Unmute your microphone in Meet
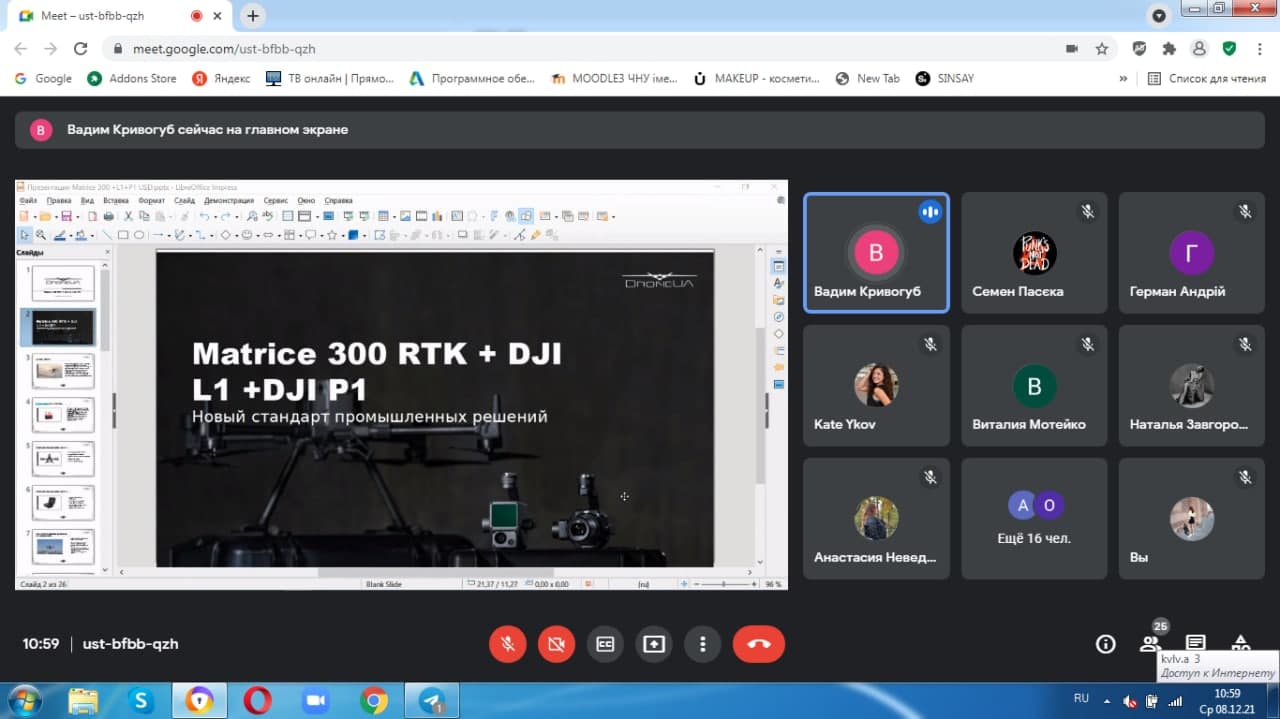Image resolution: width=1280 pixels, height=719 pixels. click(x=508, y=644)
